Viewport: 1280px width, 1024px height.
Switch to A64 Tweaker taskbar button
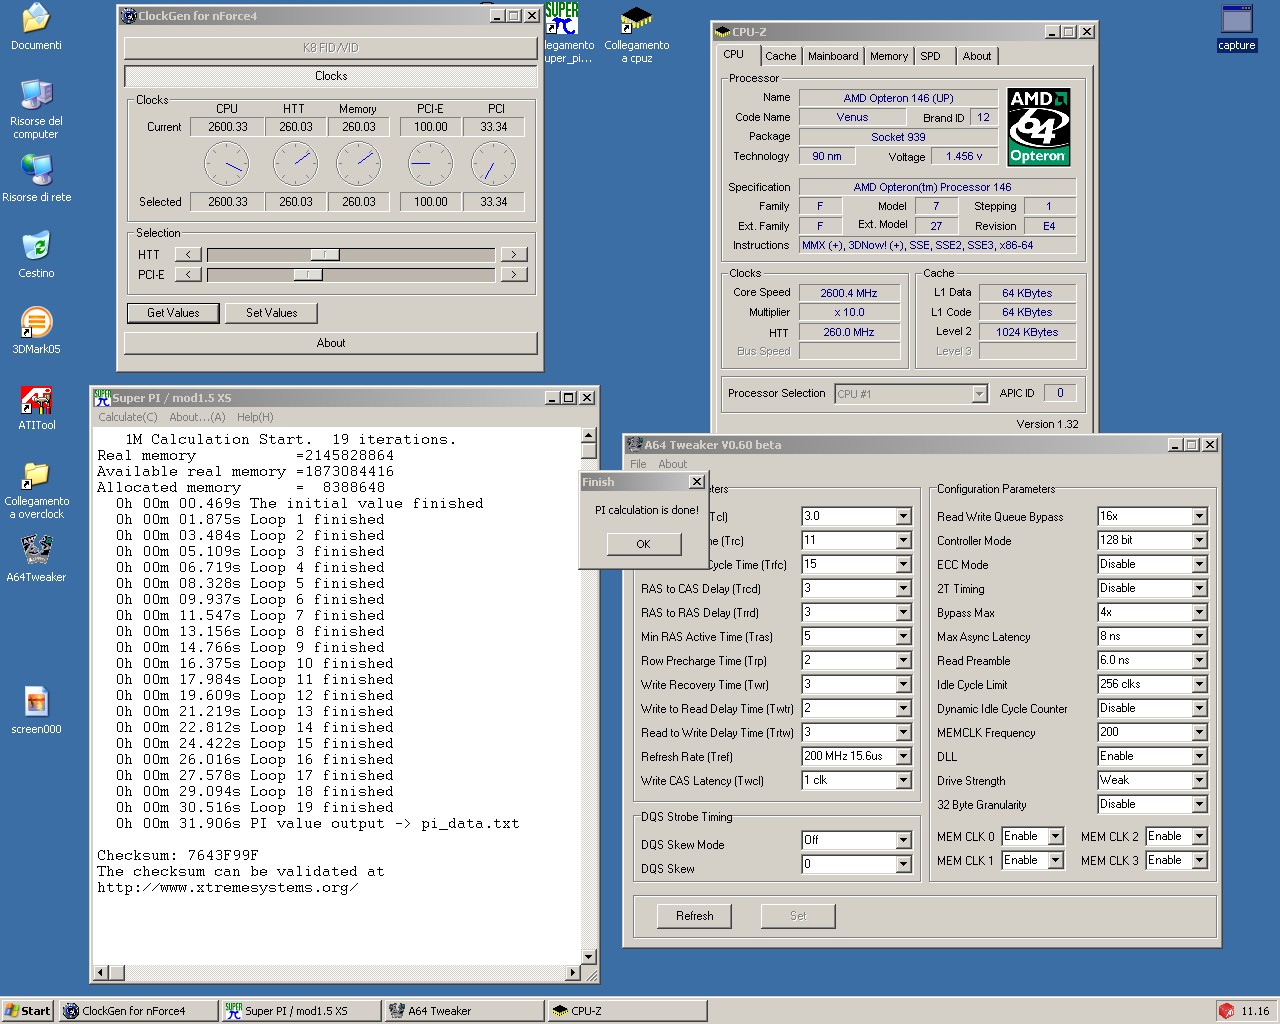click(x=464, y=1011)
